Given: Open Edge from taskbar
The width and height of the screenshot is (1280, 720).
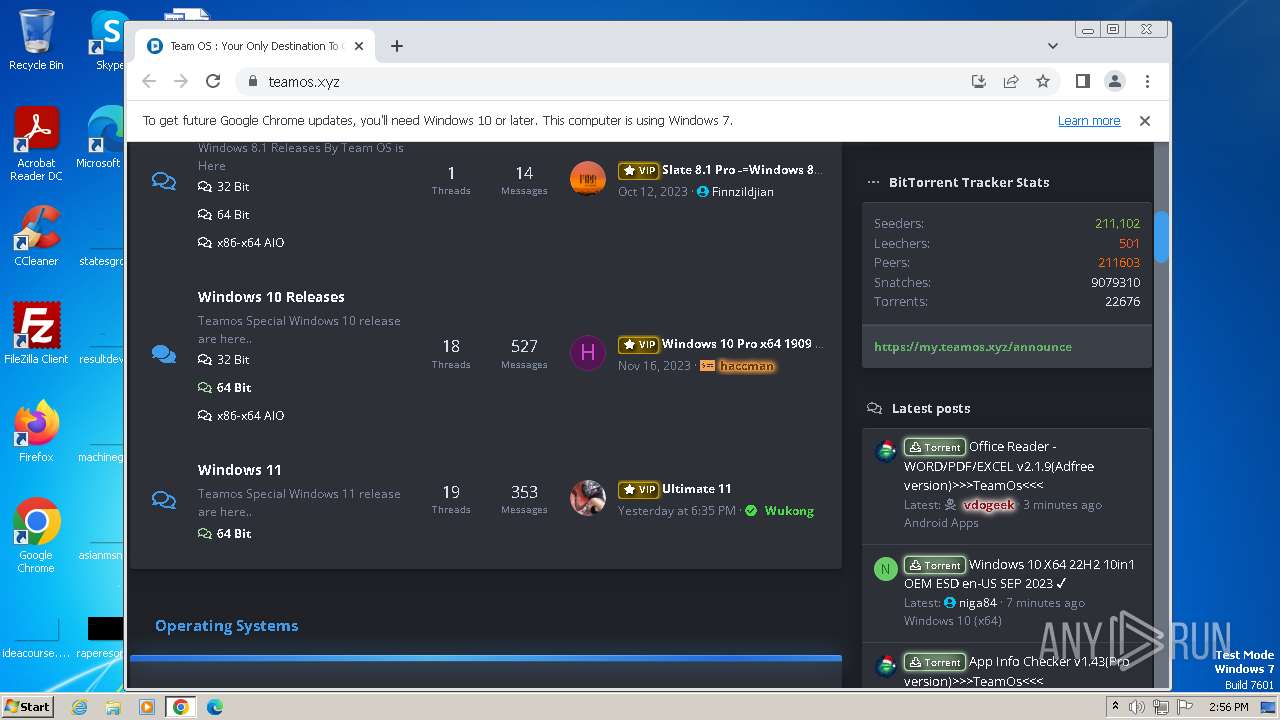Looking at the screenshot, I should 215,707.
